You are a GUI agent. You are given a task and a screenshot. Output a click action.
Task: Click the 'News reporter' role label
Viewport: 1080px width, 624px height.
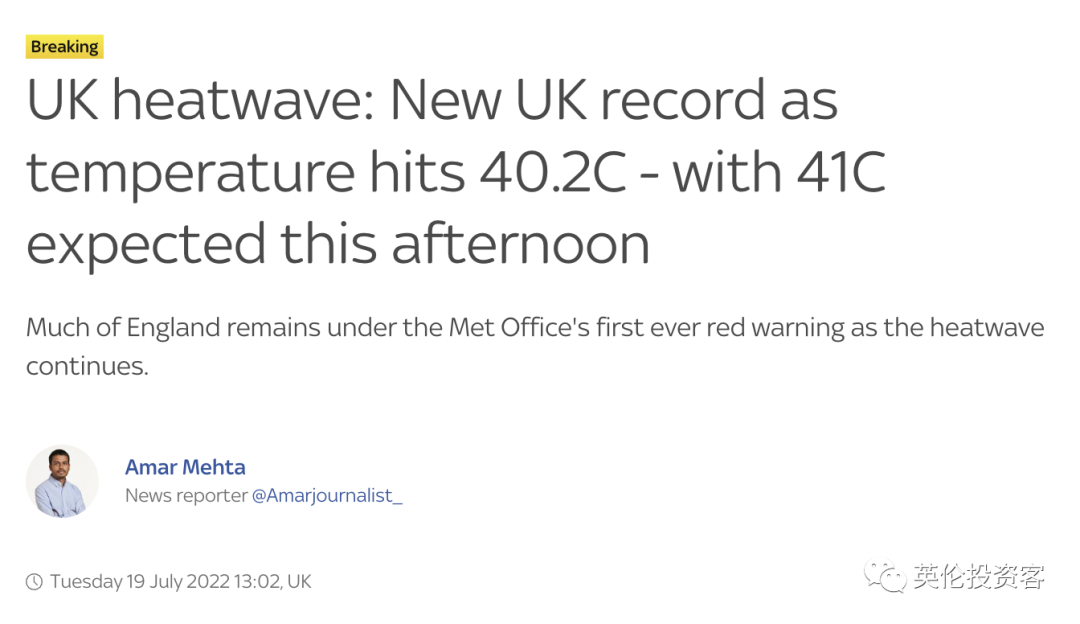pyautogui.click(x=186, y=496)
